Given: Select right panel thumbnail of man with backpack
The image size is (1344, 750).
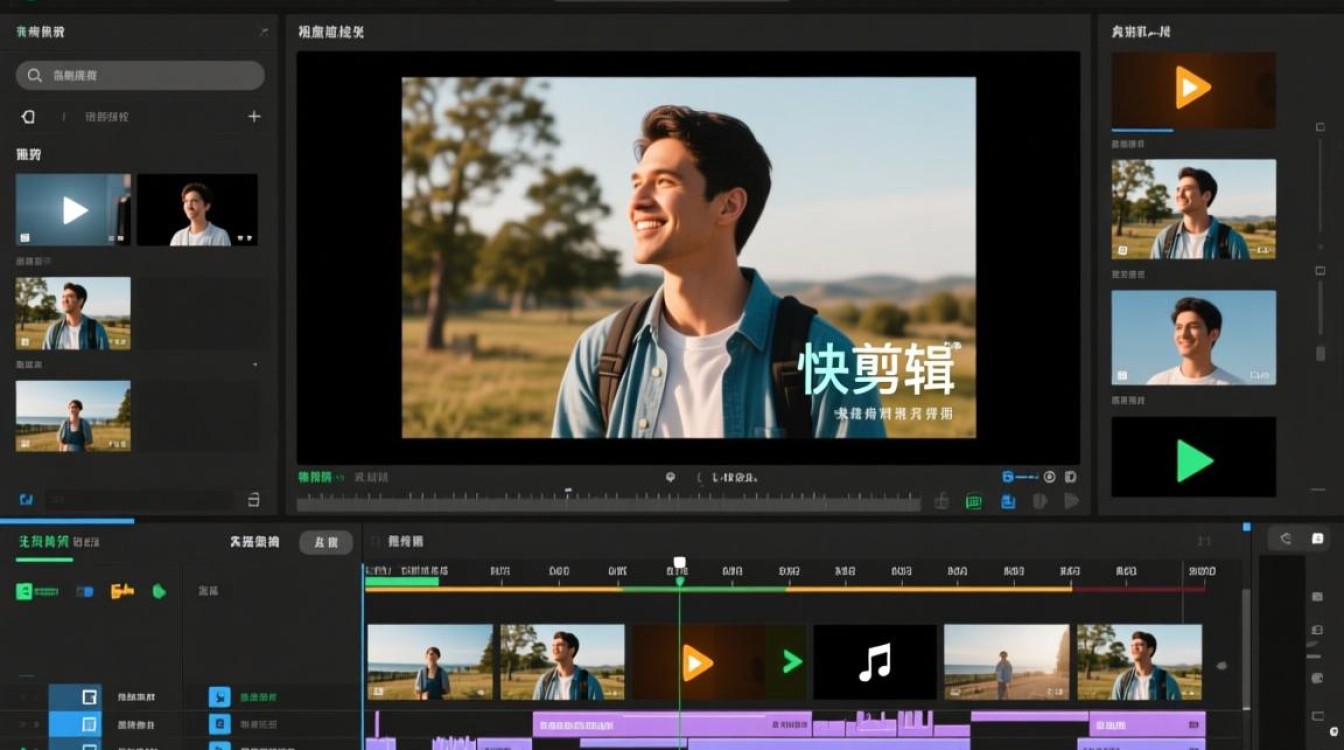Looking at the screenshot, I should [1193, 209].
